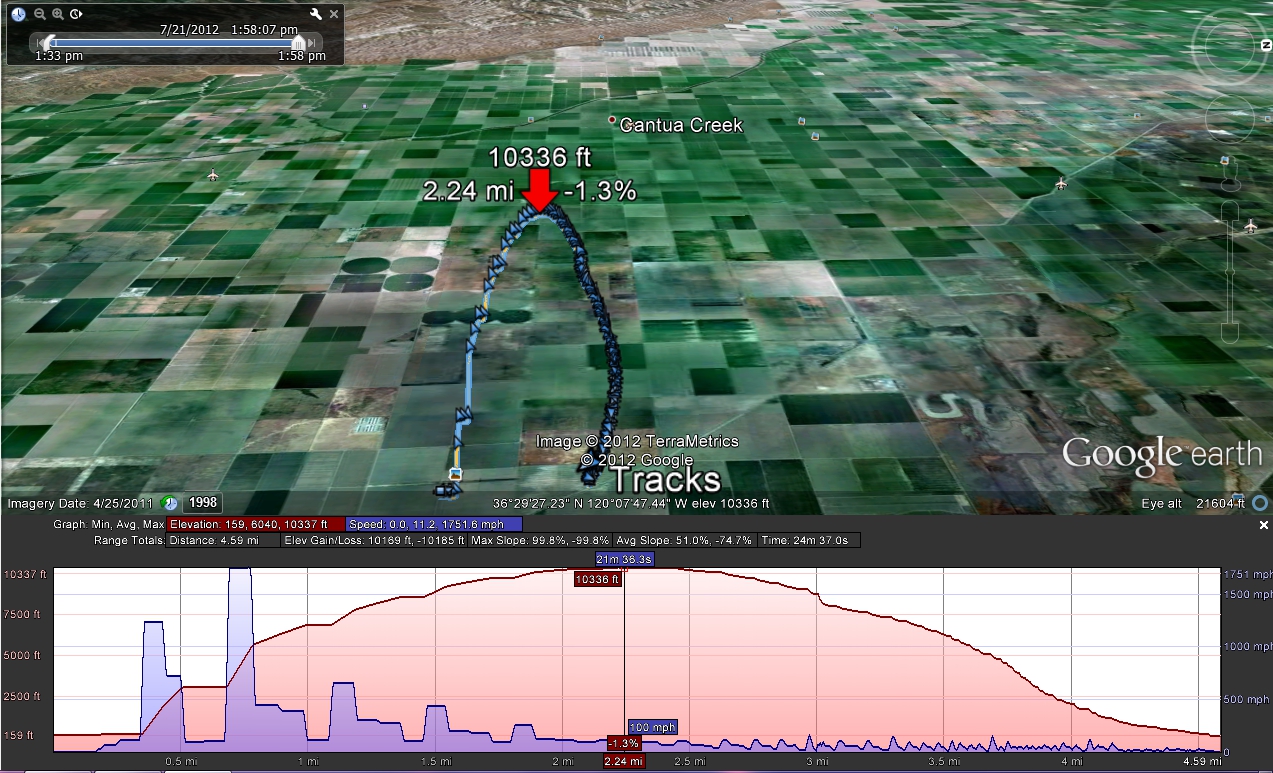Click the right end time slider handle
The width and height of the screenshot is (1273, 773).
(298, 42)
